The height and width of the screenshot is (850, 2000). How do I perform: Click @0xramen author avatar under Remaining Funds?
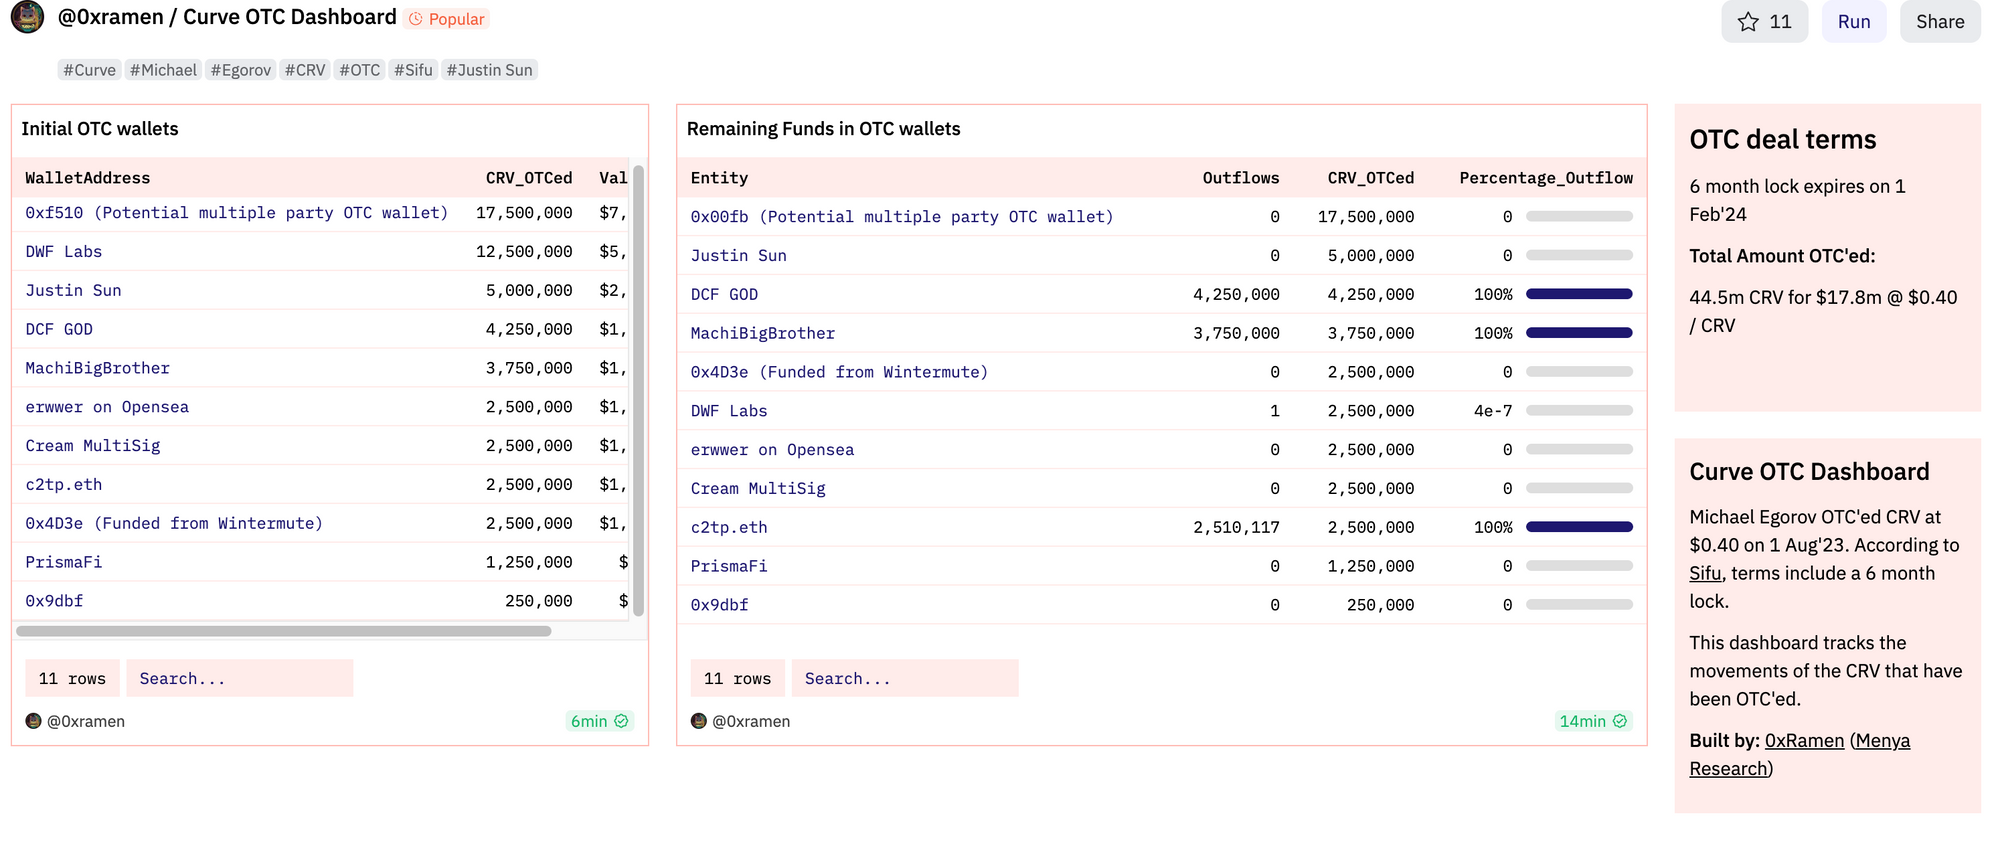pyautogui.click(x=699, y=721)
